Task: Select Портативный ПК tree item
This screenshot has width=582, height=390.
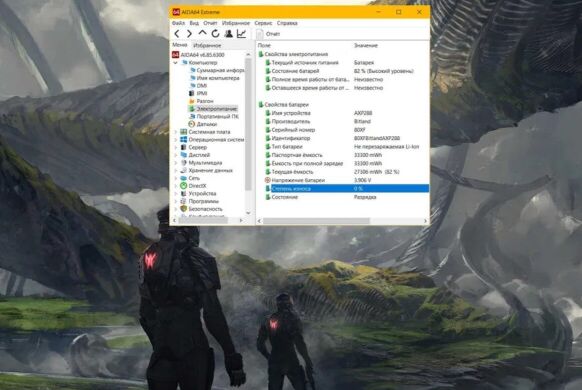Action: (218, 116)
